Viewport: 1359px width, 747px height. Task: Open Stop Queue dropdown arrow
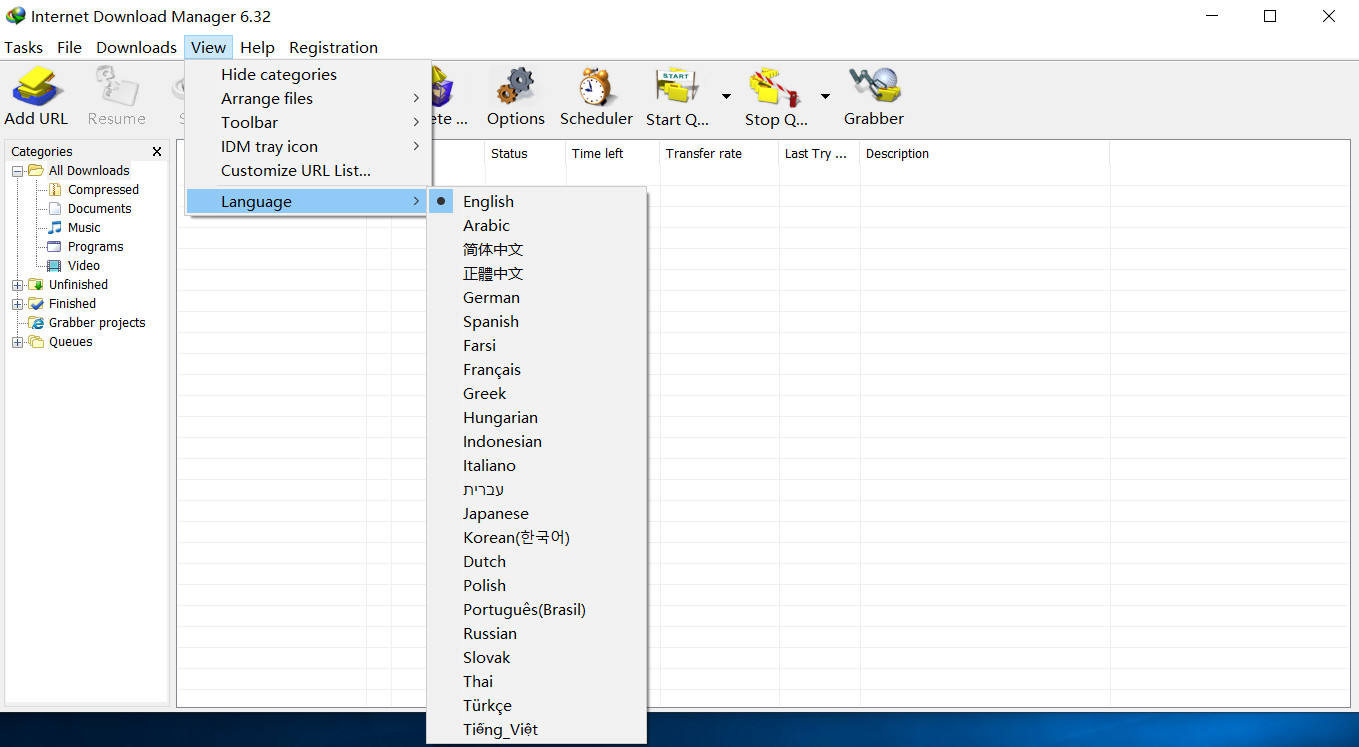[x=825, y=96]
